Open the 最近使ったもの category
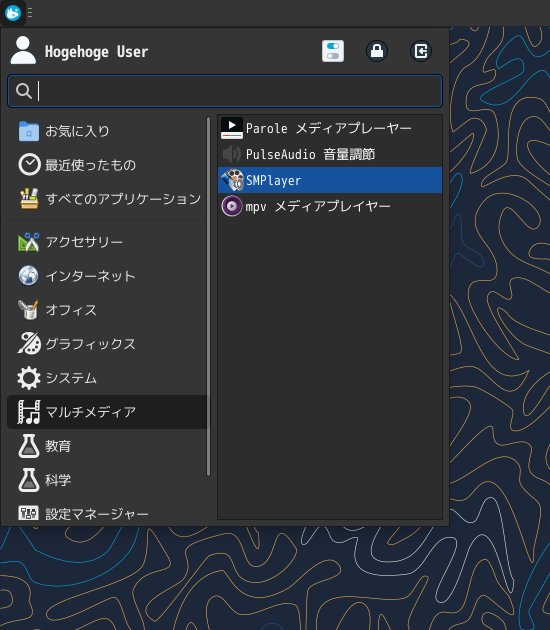This screenshot has height=630, width=550. coord(107,165)
